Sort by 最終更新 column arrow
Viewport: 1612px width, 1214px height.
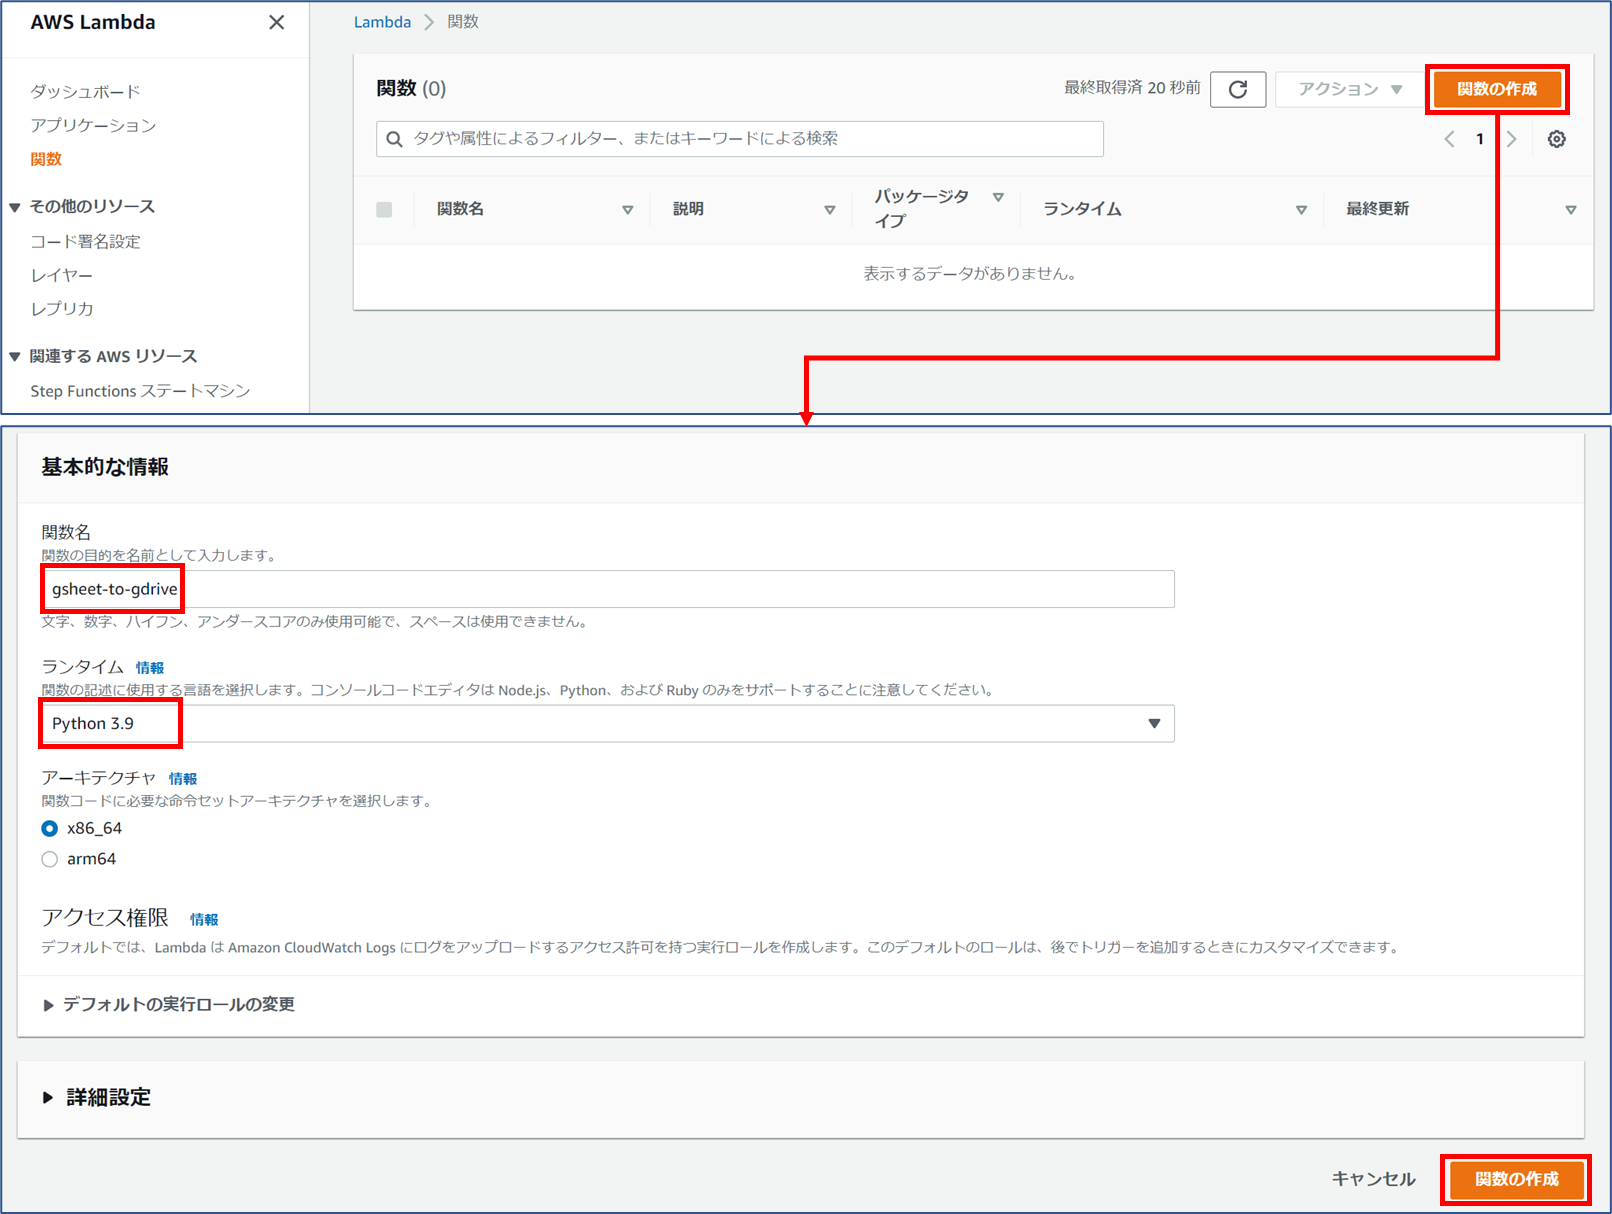click(x=1571, y=210)
